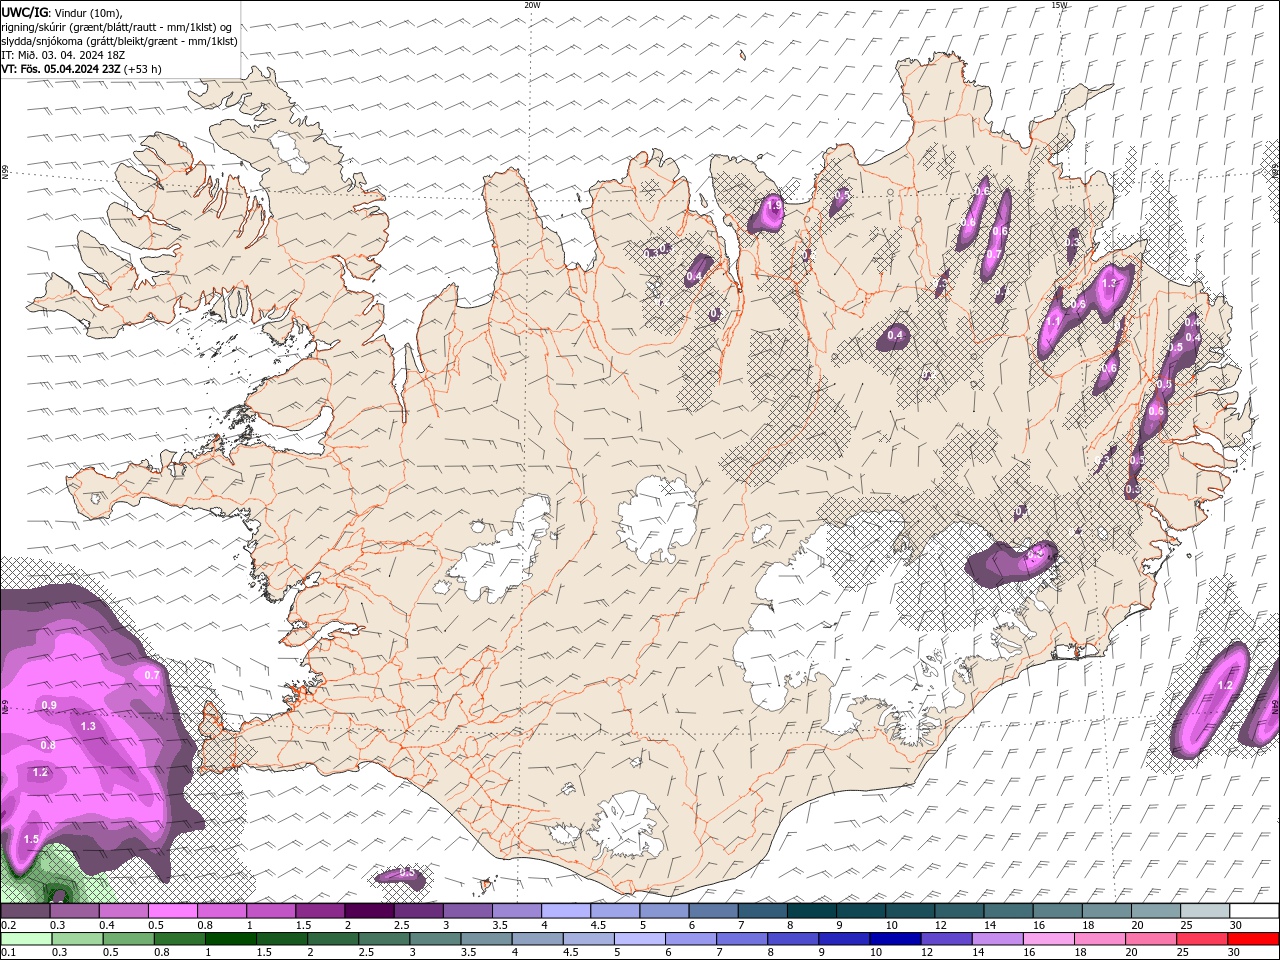
Task: Click the 'VT: Fös. 05.04.2024 23Z (+53 h)' line
Action: tap(82, 69)
